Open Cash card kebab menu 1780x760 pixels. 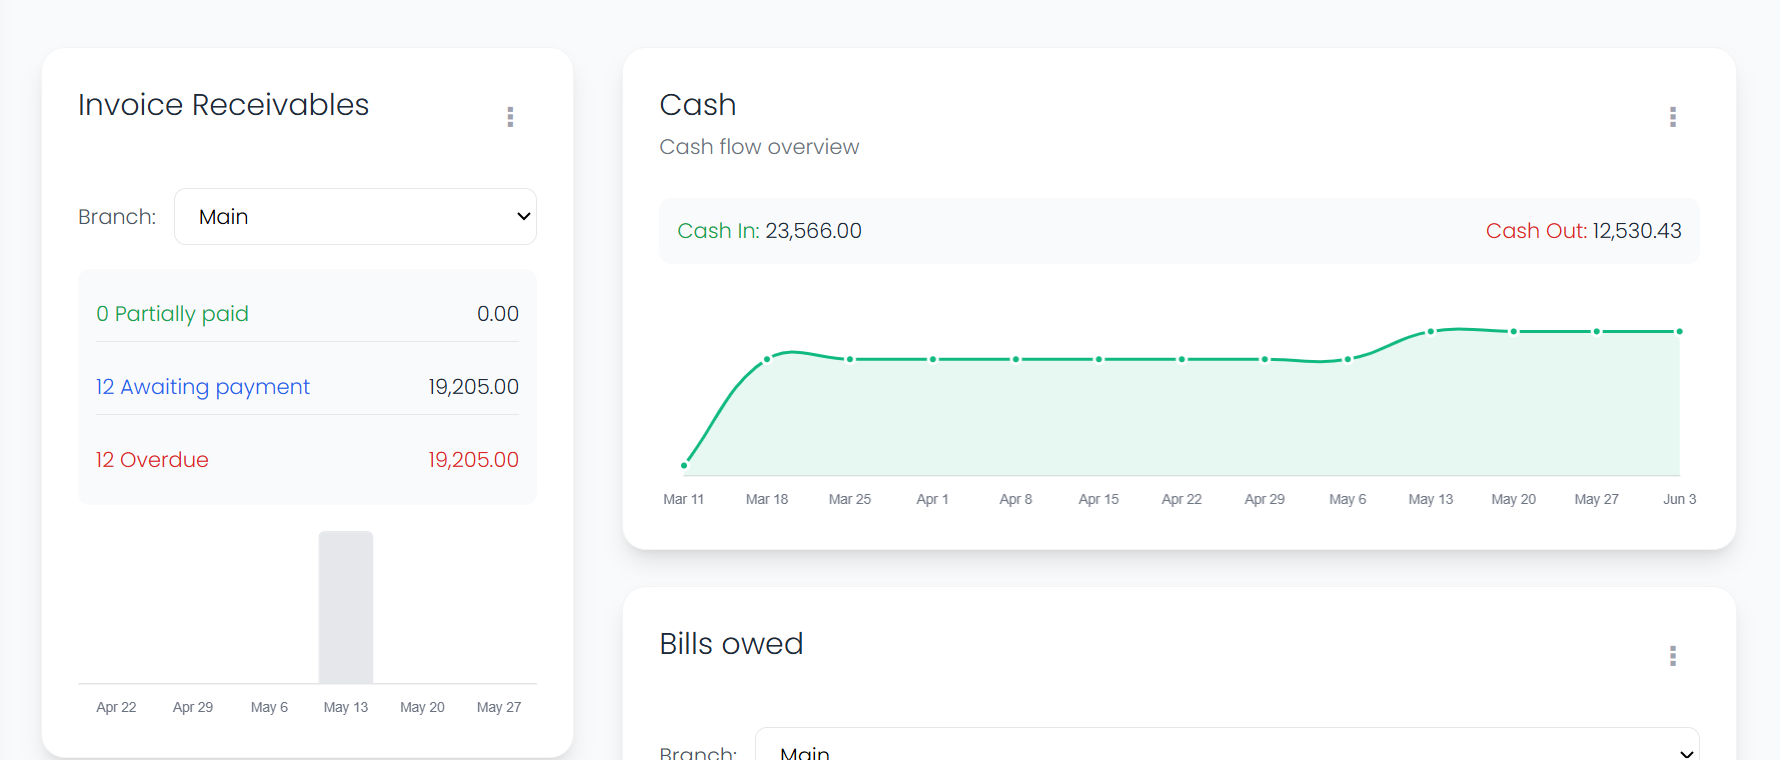[1672, 117]
